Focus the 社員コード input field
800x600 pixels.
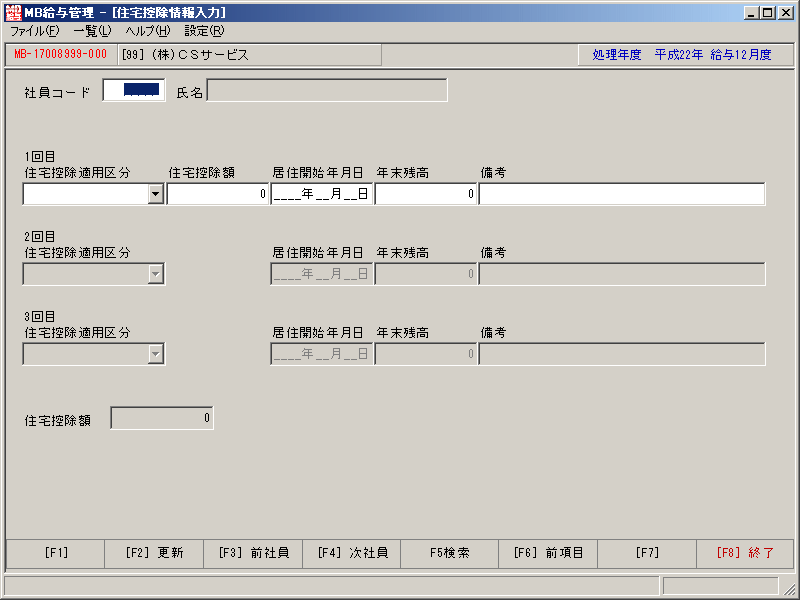134,90
